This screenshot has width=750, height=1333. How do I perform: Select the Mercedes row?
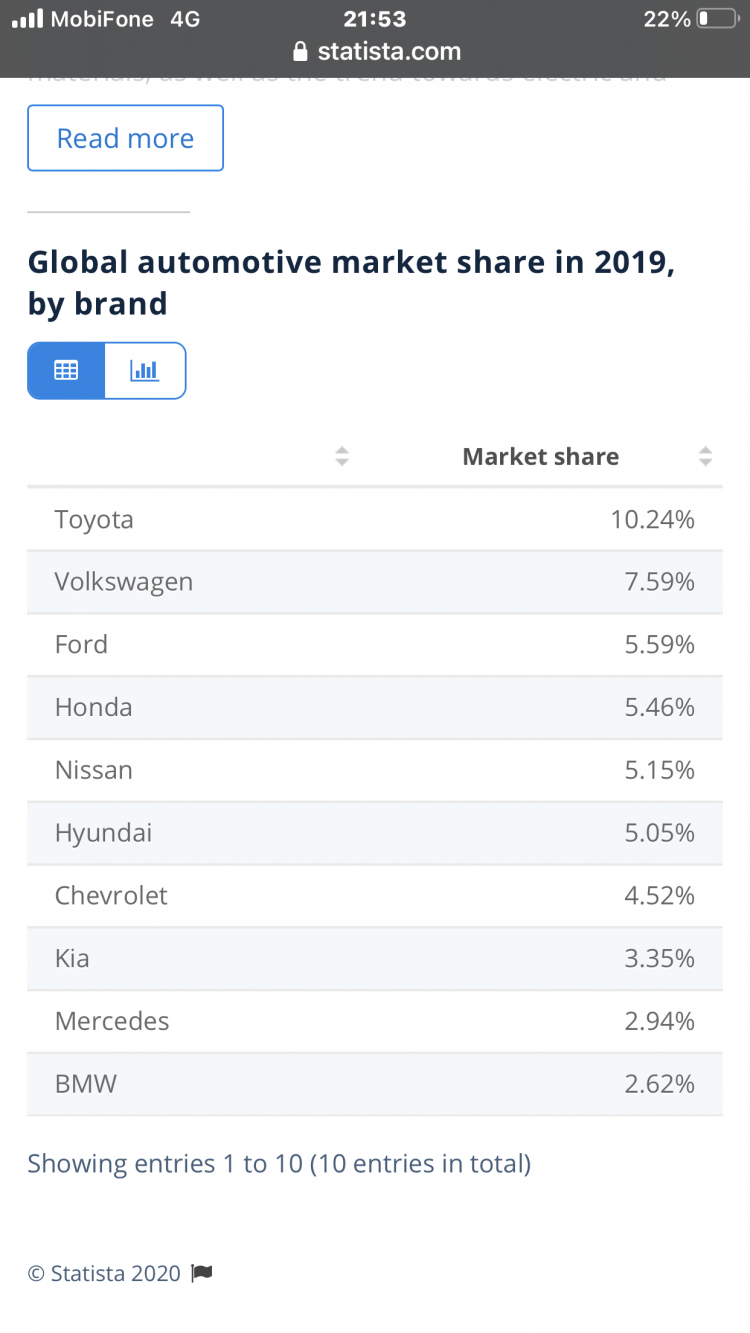(x=375, y=1021)
